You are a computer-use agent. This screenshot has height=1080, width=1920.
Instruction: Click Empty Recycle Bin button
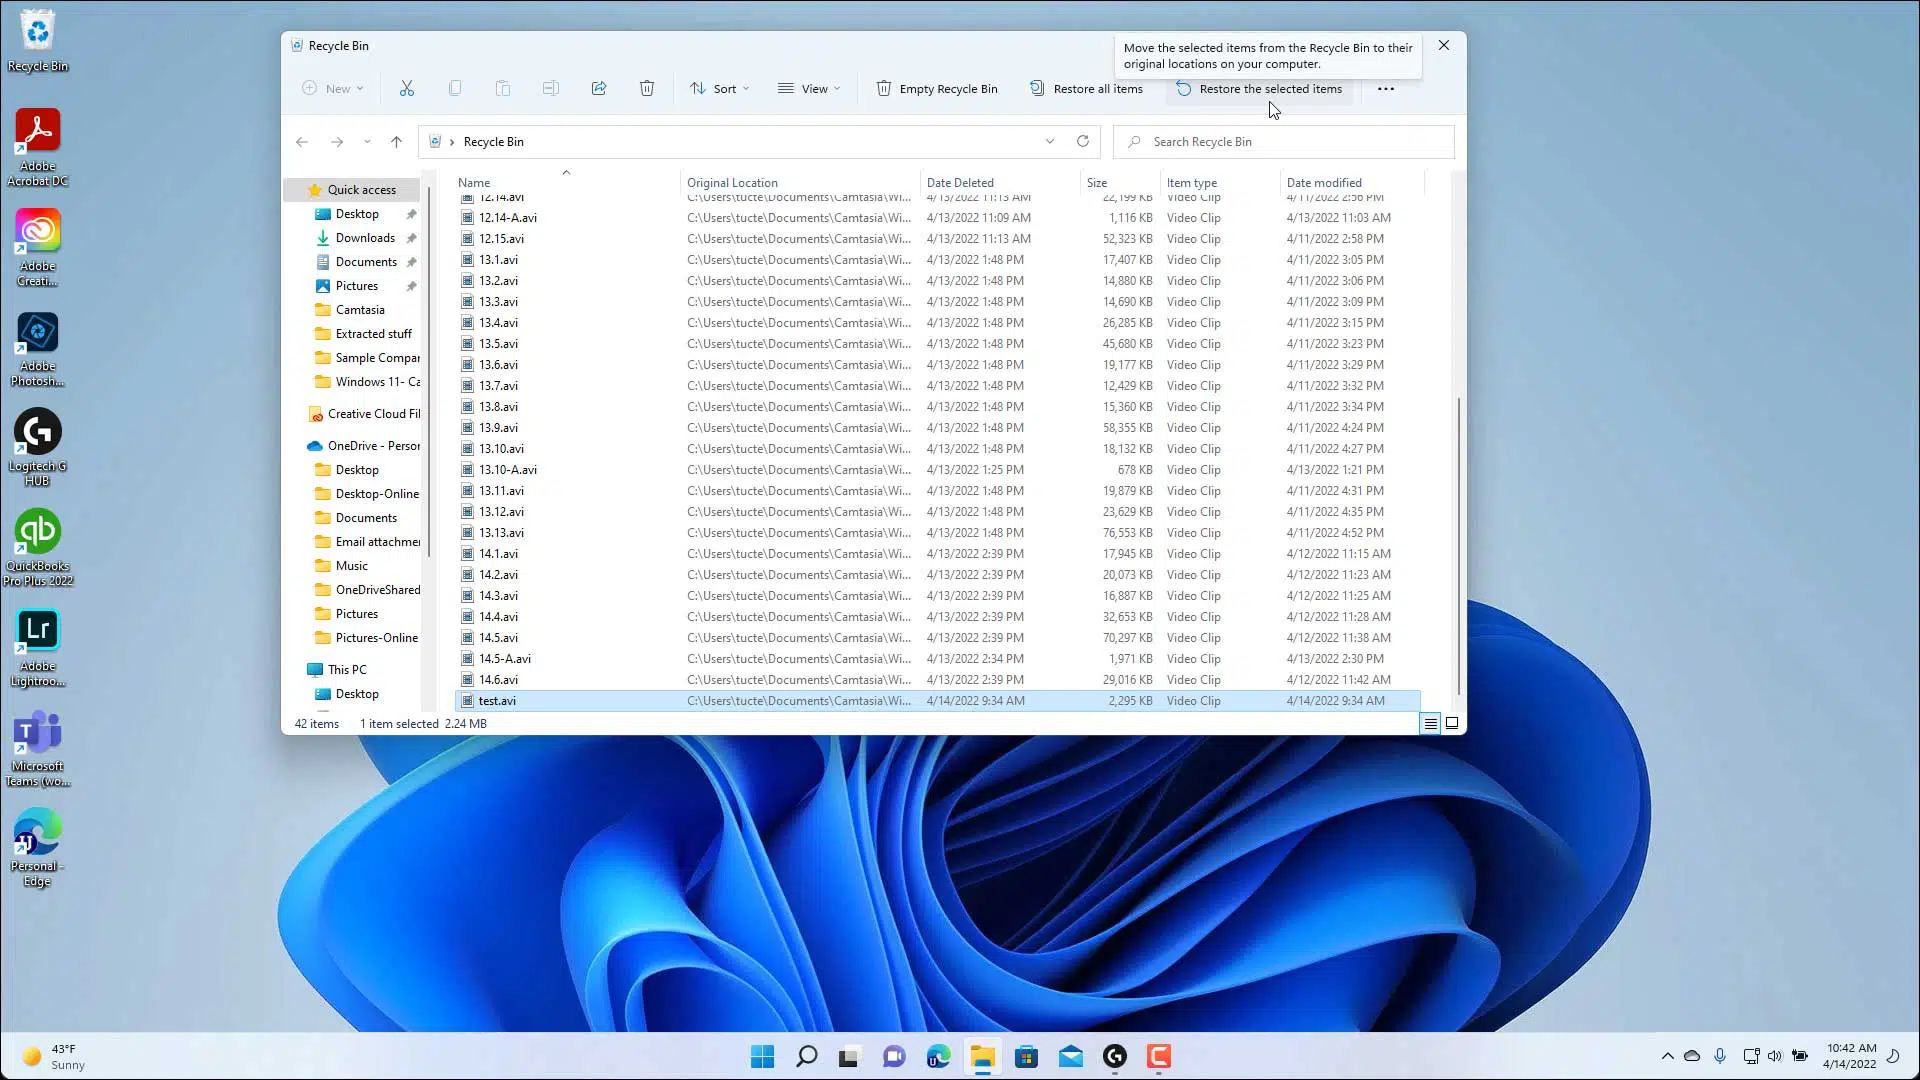click(x=937, y=88)
